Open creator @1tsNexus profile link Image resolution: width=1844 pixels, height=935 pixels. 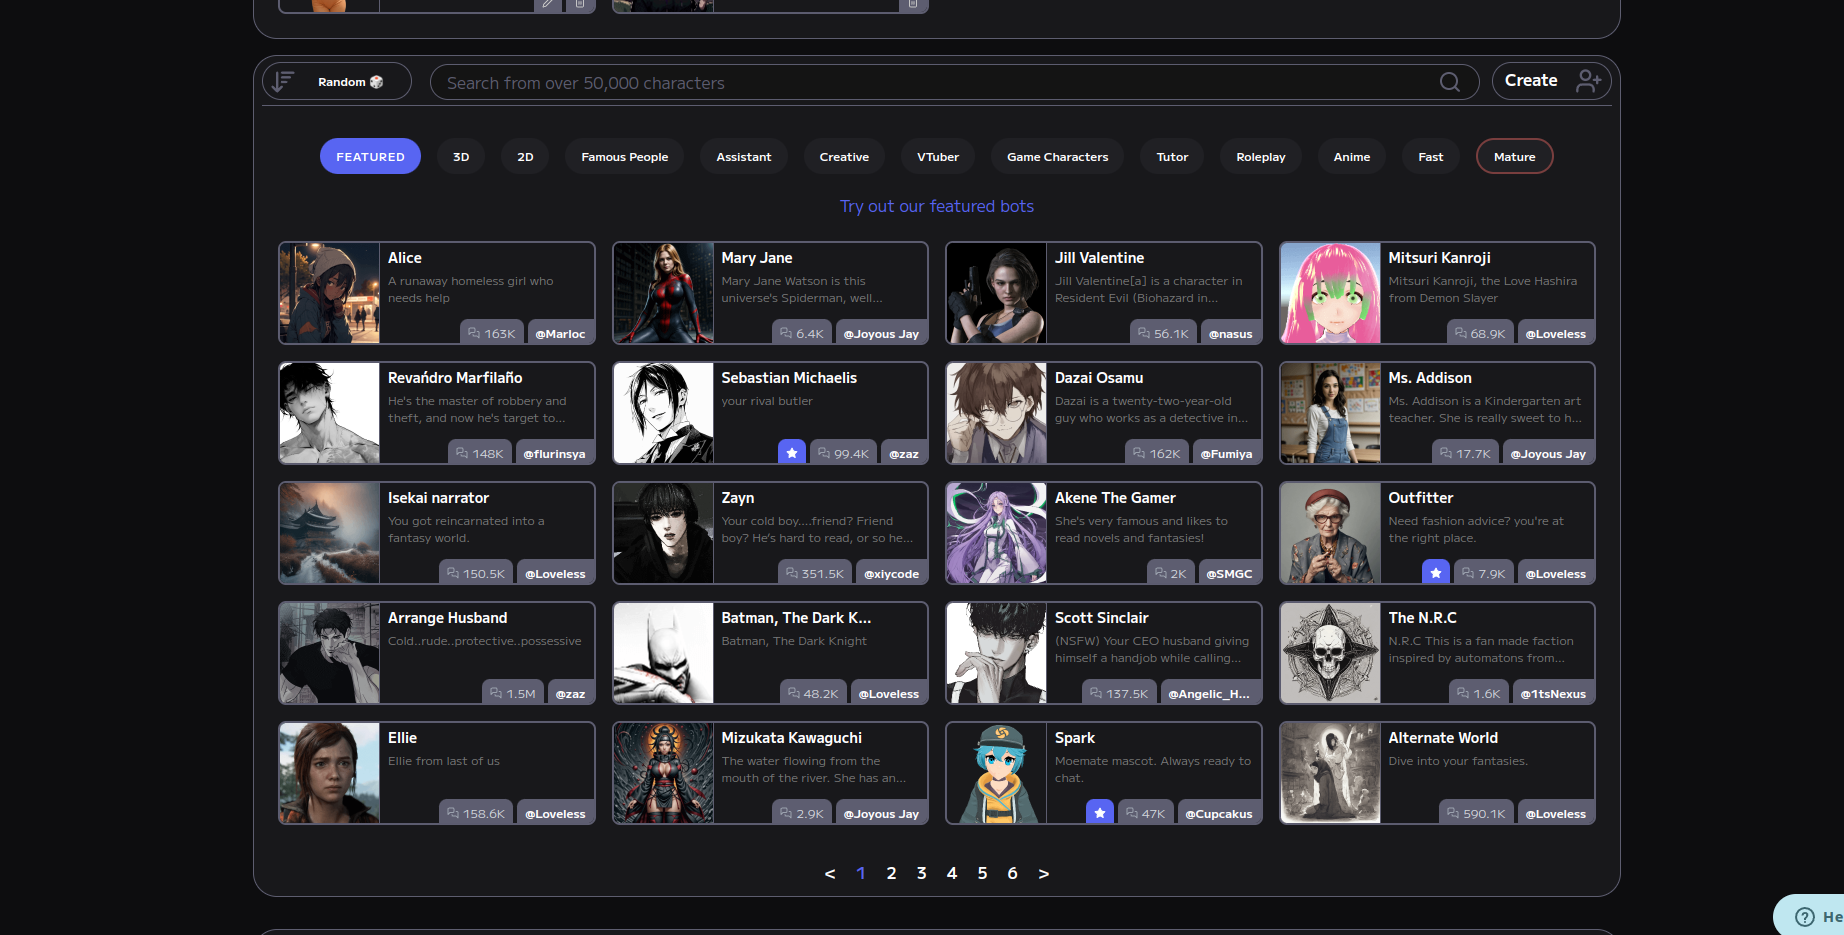[x=1553, y=693]
